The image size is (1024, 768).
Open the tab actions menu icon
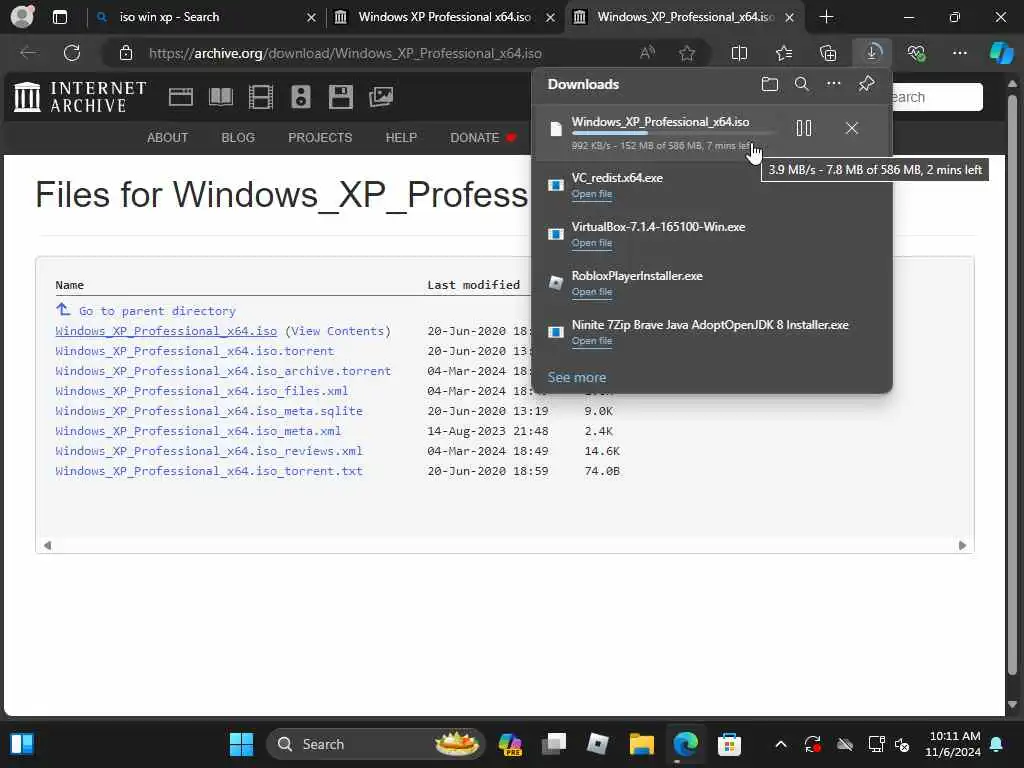60,17
